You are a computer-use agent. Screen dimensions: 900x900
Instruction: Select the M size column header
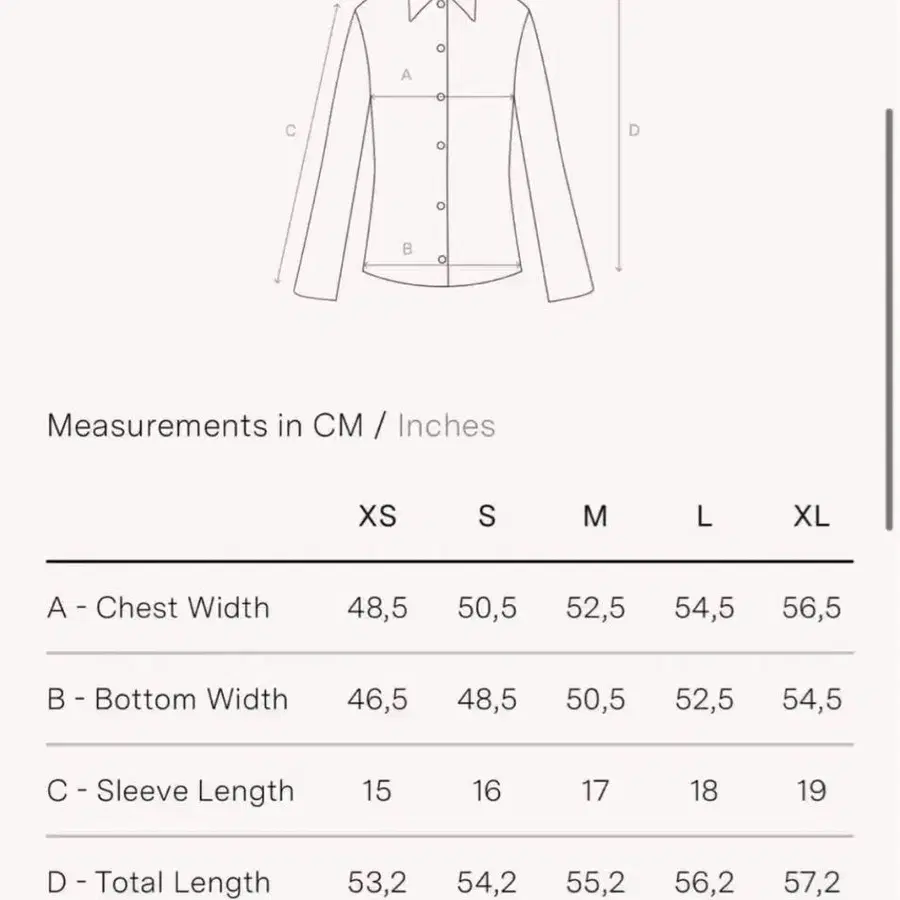tap(595, 516)
